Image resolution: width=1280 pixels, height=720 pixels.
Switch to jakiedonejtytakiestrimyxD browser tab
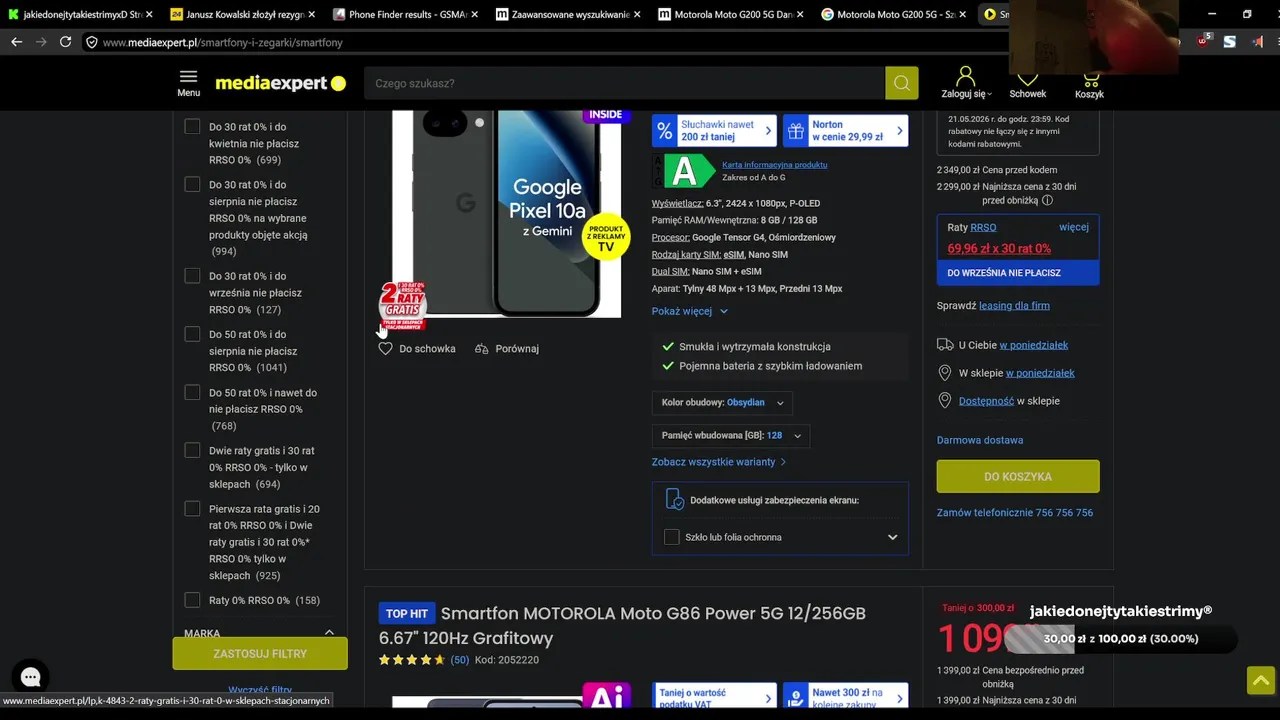click(80, 15)
